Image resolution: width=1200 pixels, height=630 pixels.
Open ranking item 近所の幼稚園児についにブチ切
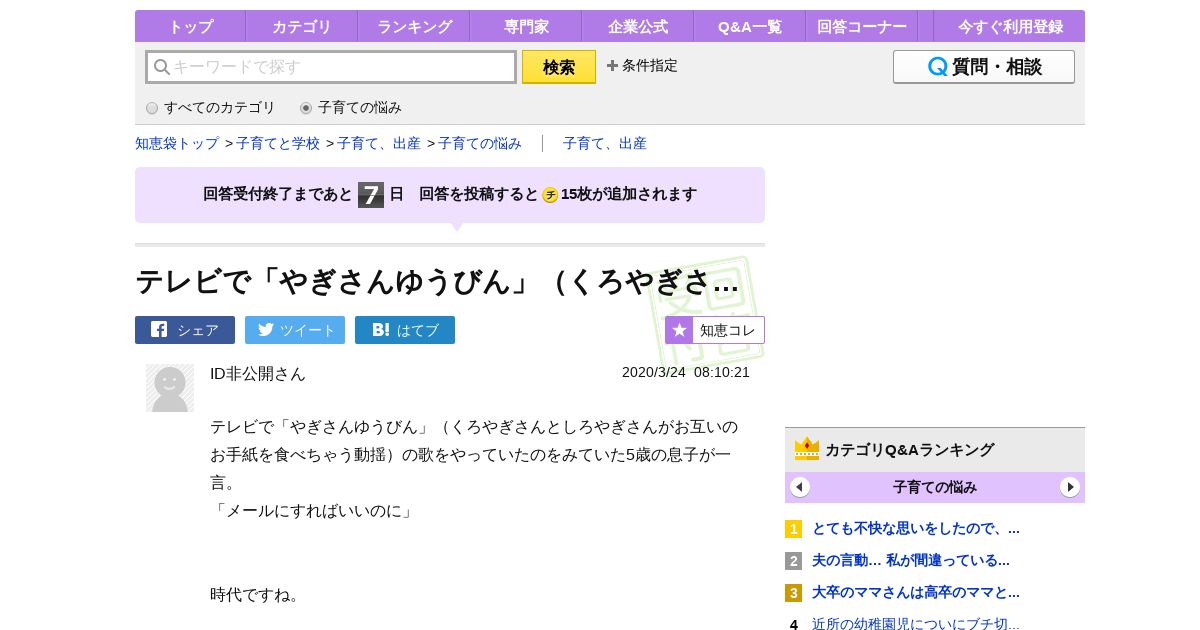coord(916,624)
